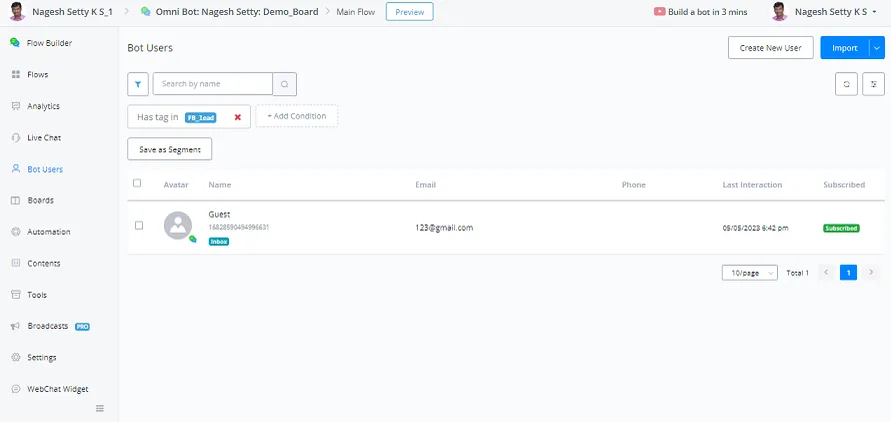Screen dimensions: 891x422
Task: Click the Subscribed column header
Action: point(844,185)
